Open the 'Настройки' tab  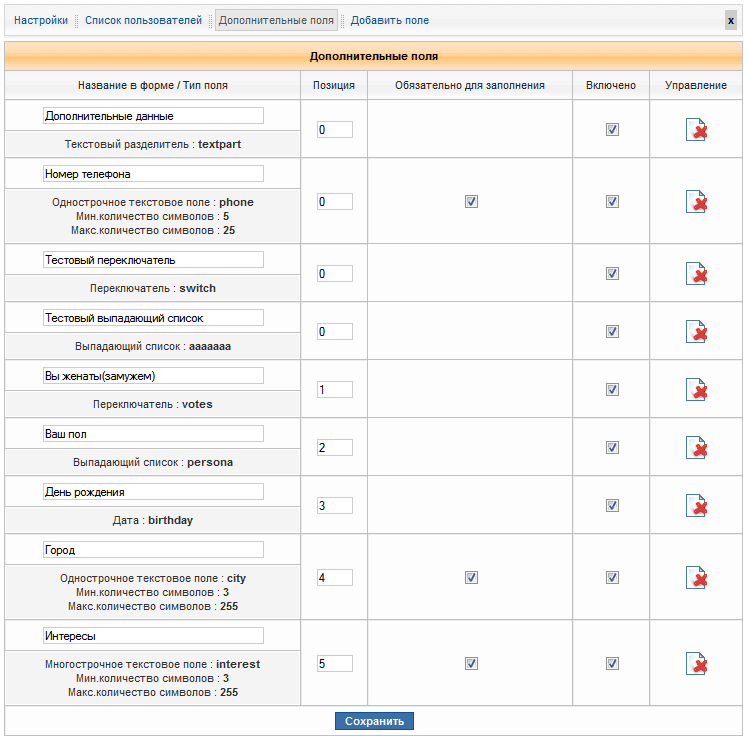pyautogui.click(x=41, y=20)
